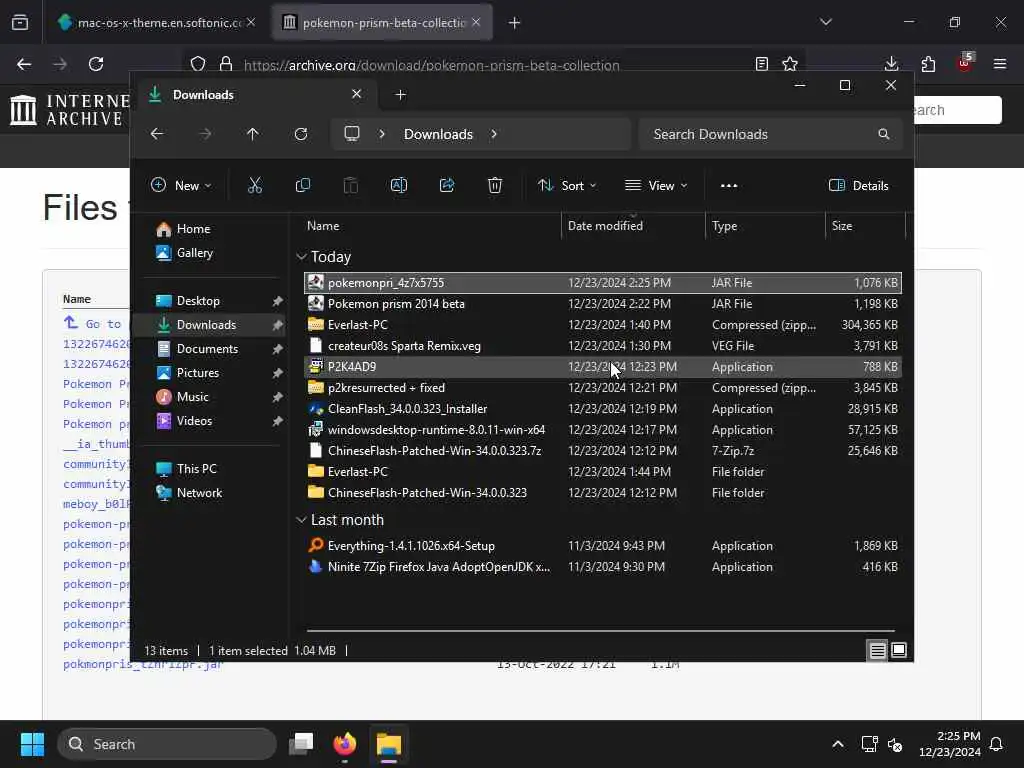Close the Downloads Explorer tab
The height and width of the screenshot is (768, 1024).
pyautogui.click(x=357, y=94)
